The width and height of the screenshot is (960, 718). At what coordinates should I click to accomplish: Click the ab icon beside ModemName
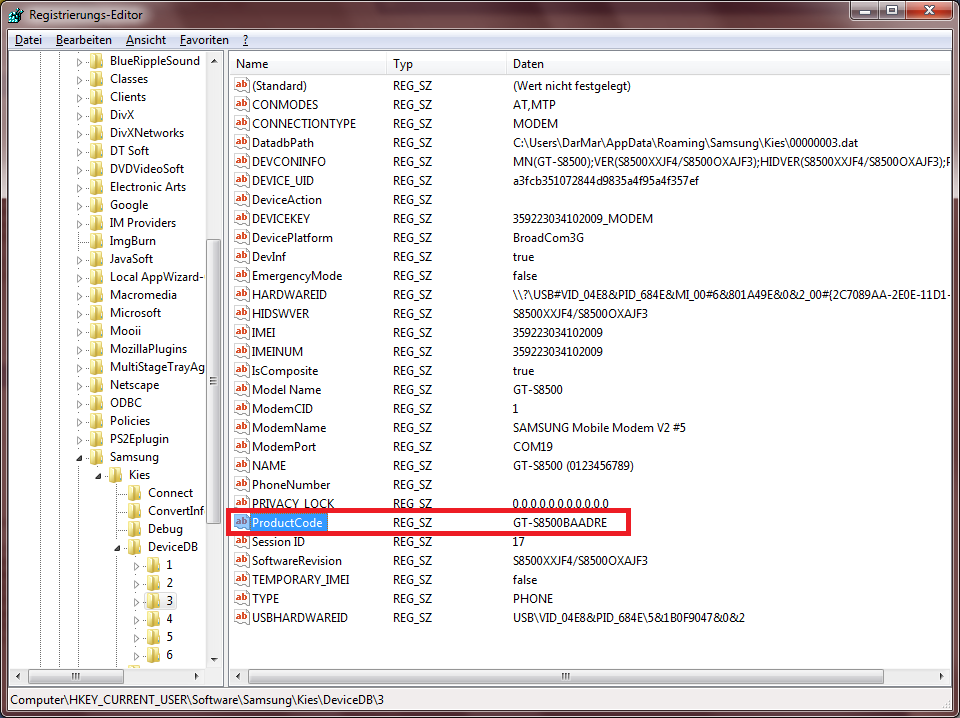coord(242,427)
